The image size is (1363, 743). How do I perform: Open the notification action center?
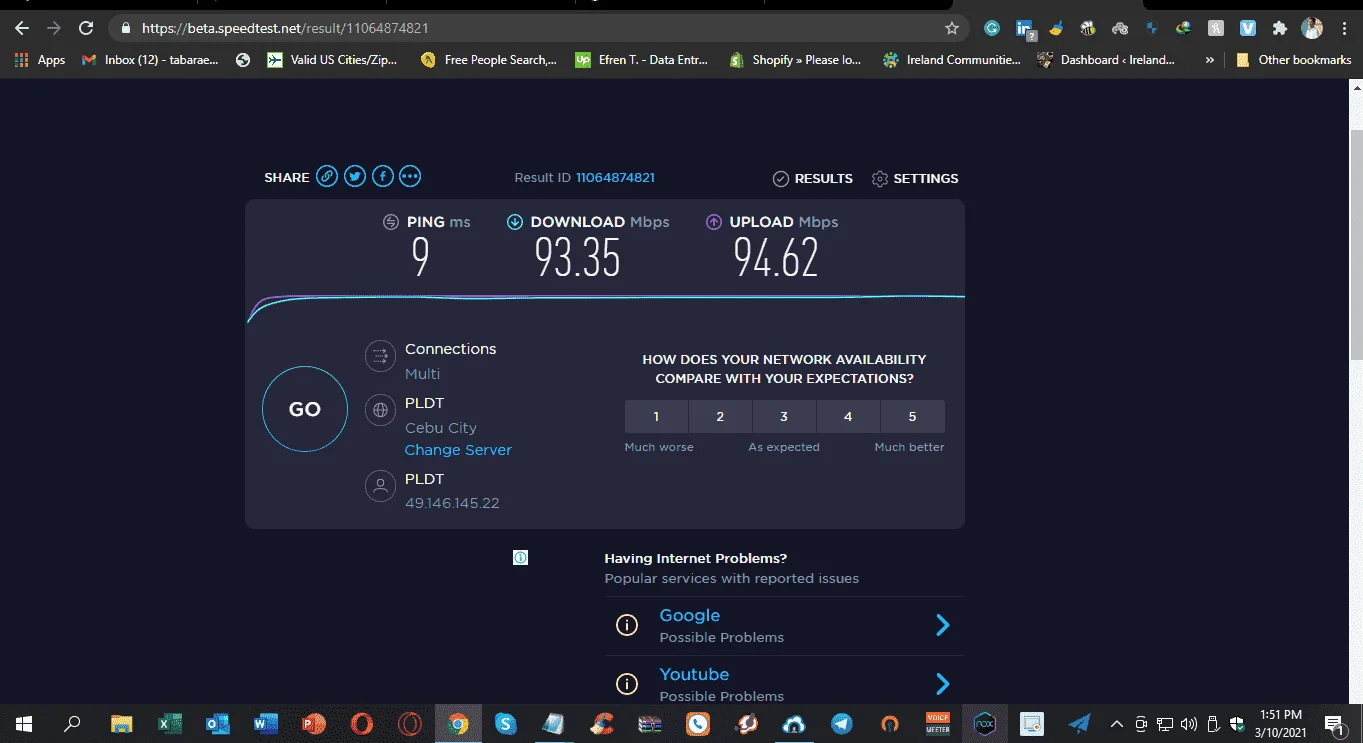click(1333, 723)
